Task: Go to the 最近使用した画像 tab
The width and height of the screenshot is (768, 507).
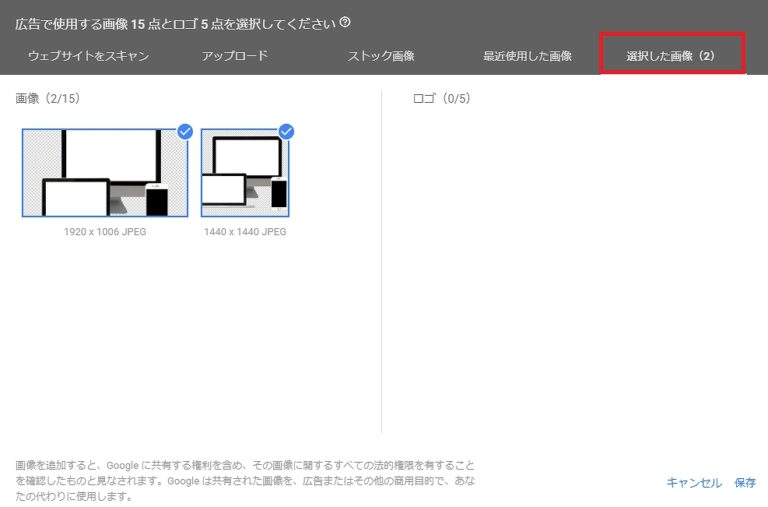Action: click(x=527, y=56)
